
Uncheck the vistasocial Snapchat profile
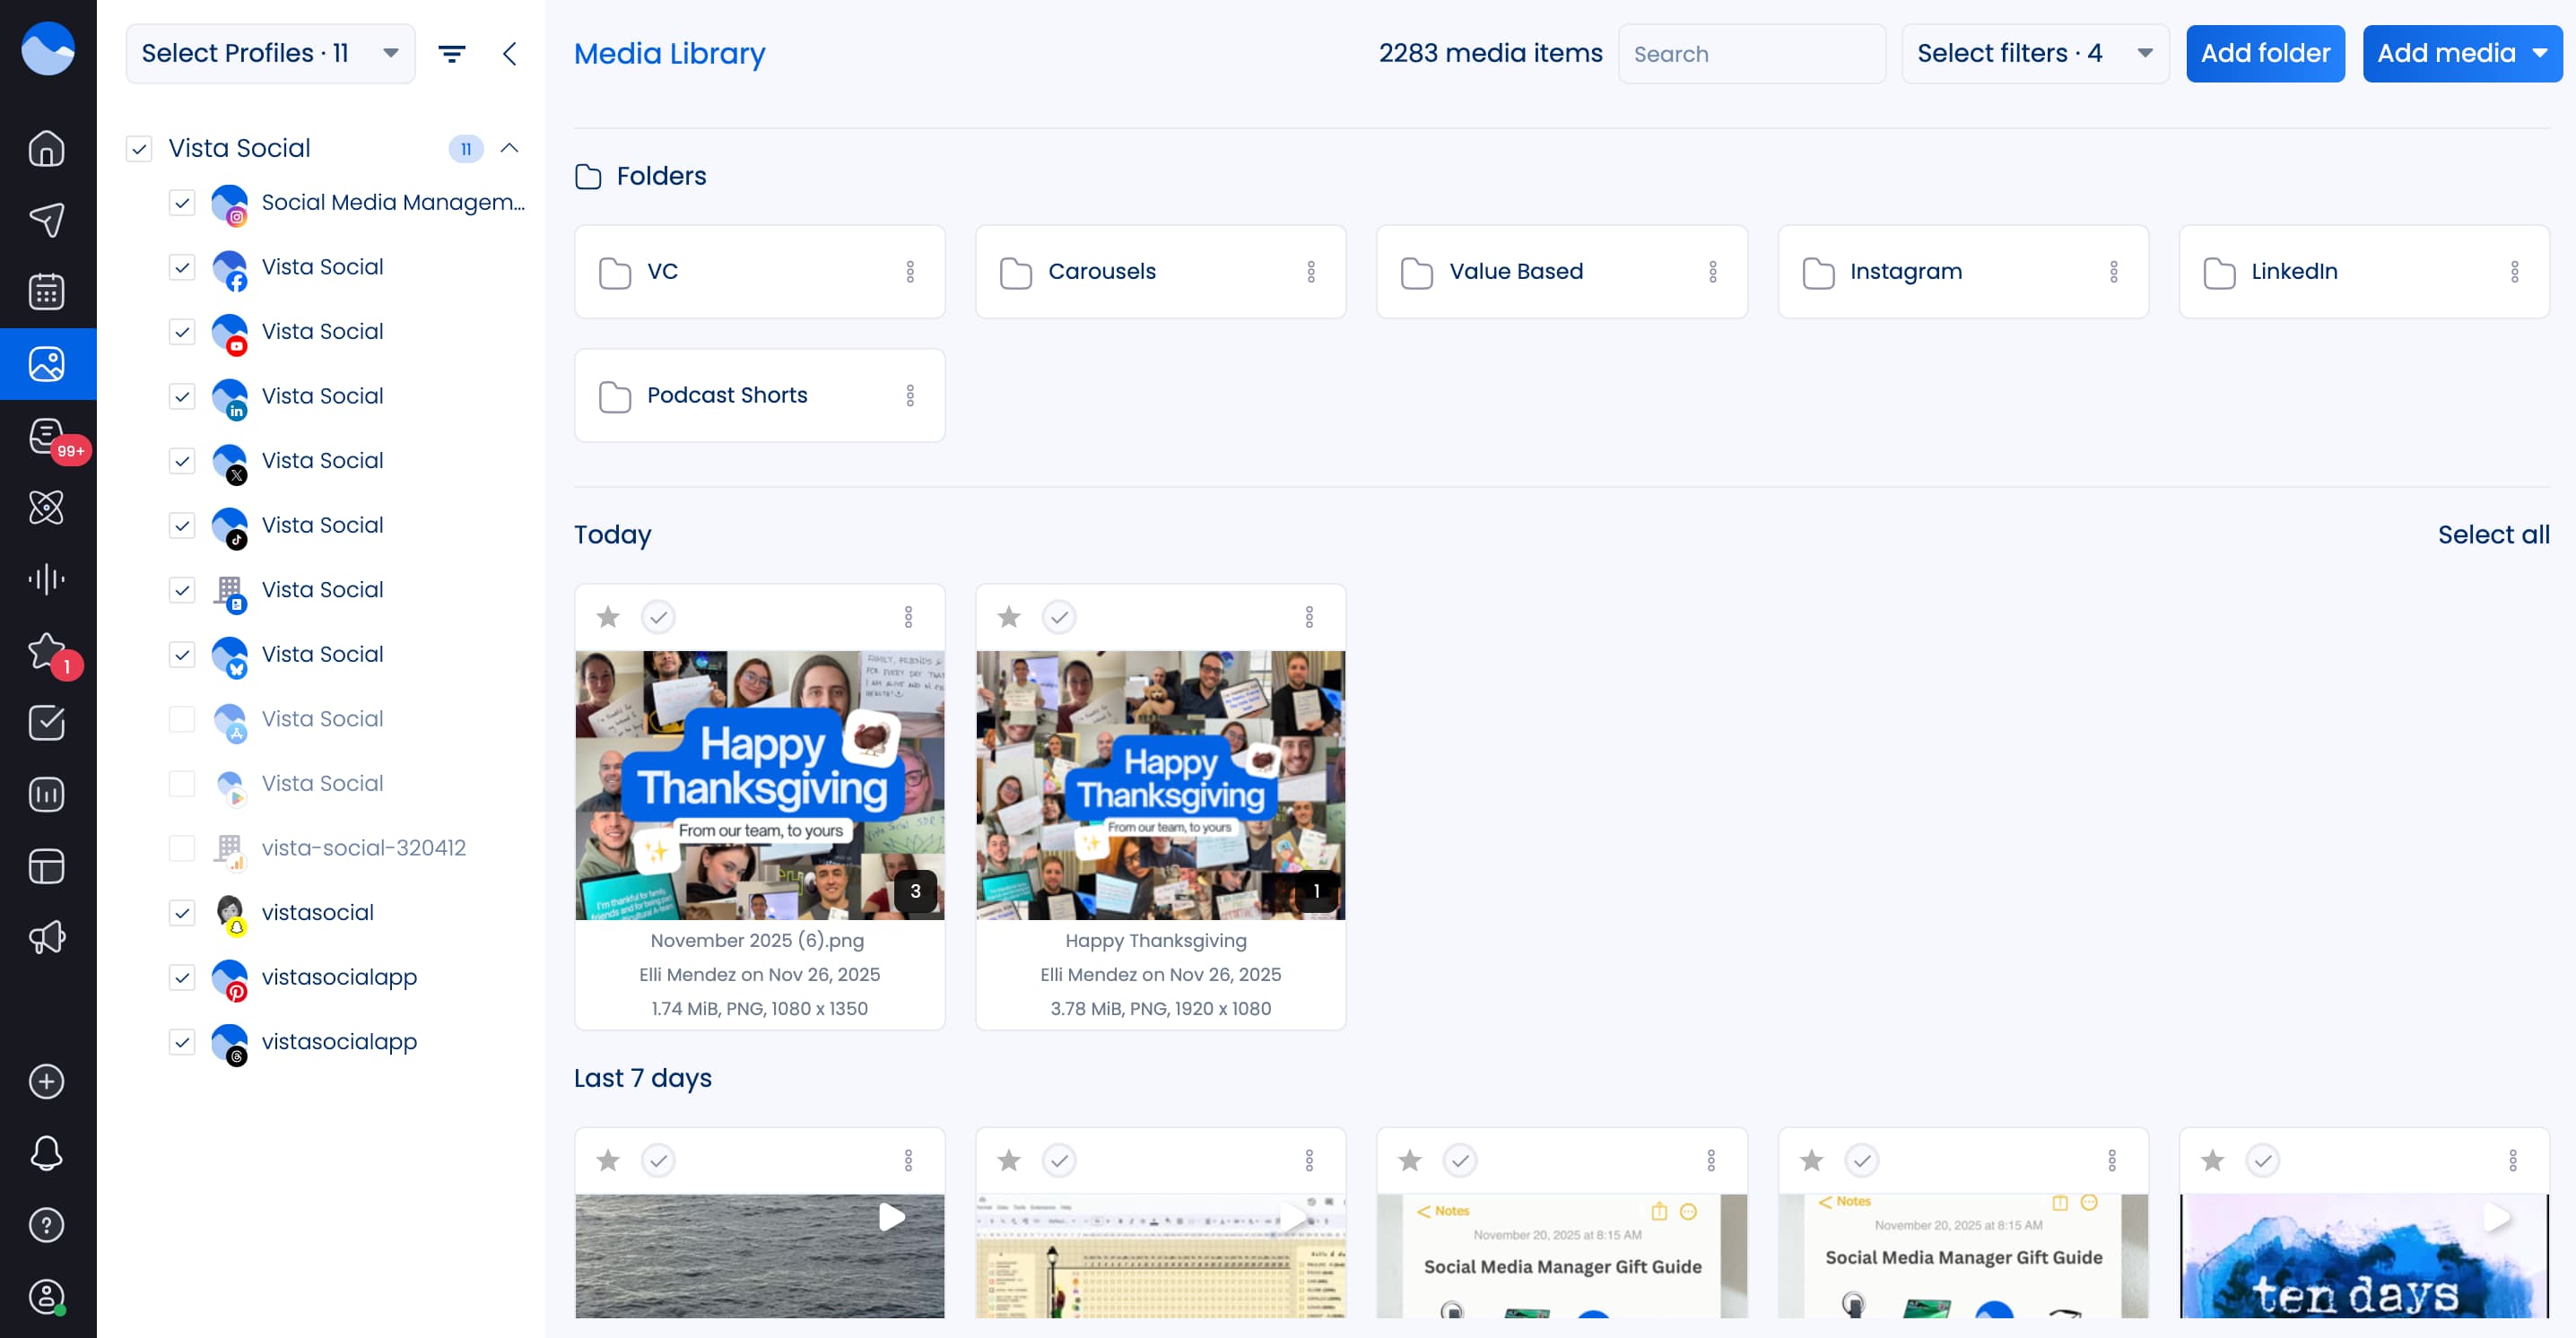tap(181, 913)
